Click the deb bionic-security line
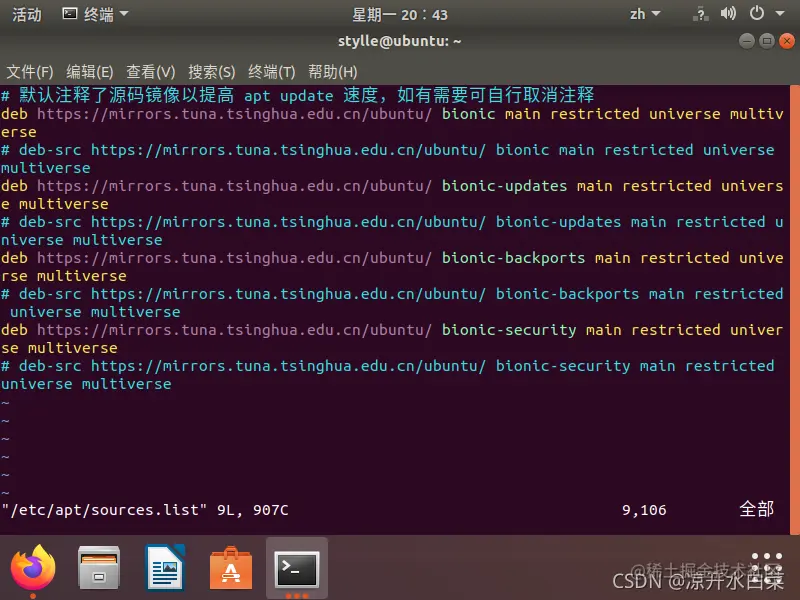 [392, 339]
